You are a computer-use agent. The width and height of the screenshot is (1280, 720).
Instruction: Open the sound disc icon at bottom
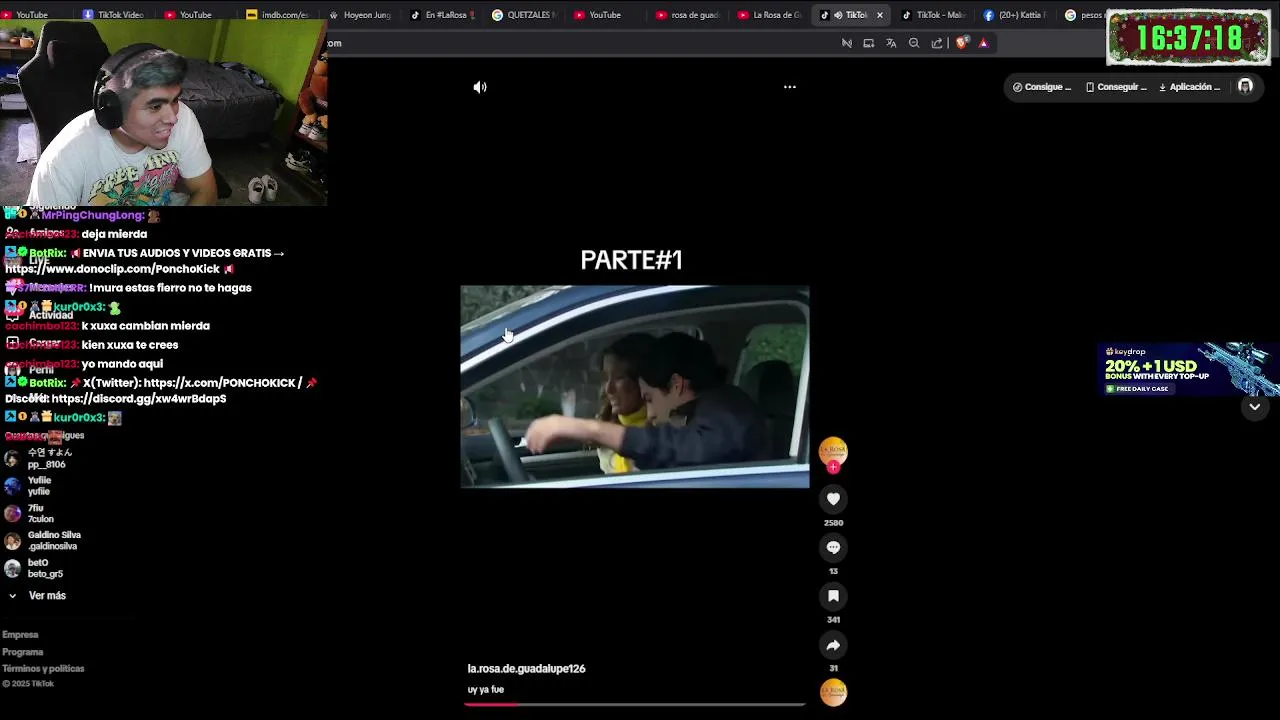point(833,692)
